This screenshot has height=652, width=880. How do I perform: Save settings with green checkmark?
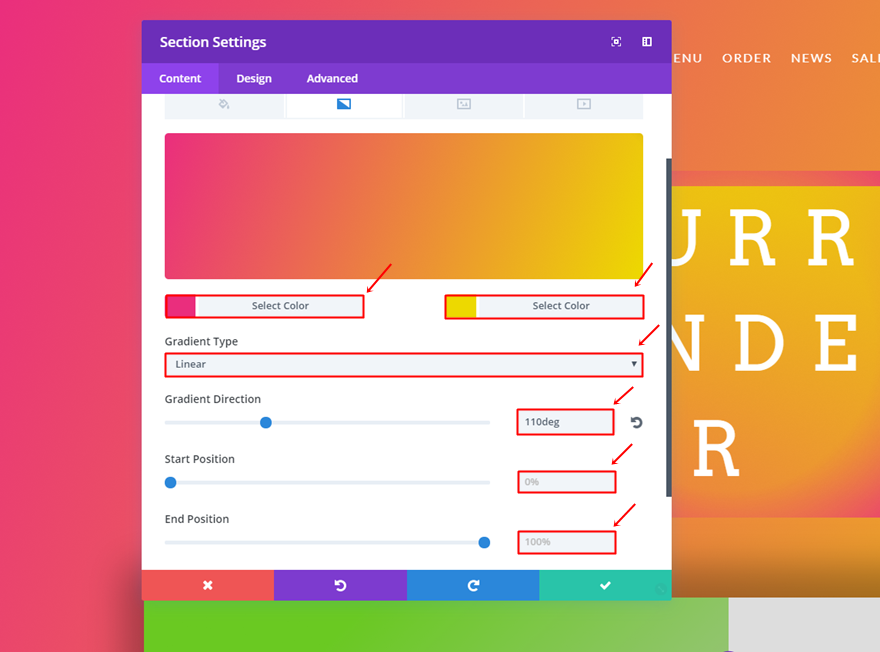tap(605, 585)
